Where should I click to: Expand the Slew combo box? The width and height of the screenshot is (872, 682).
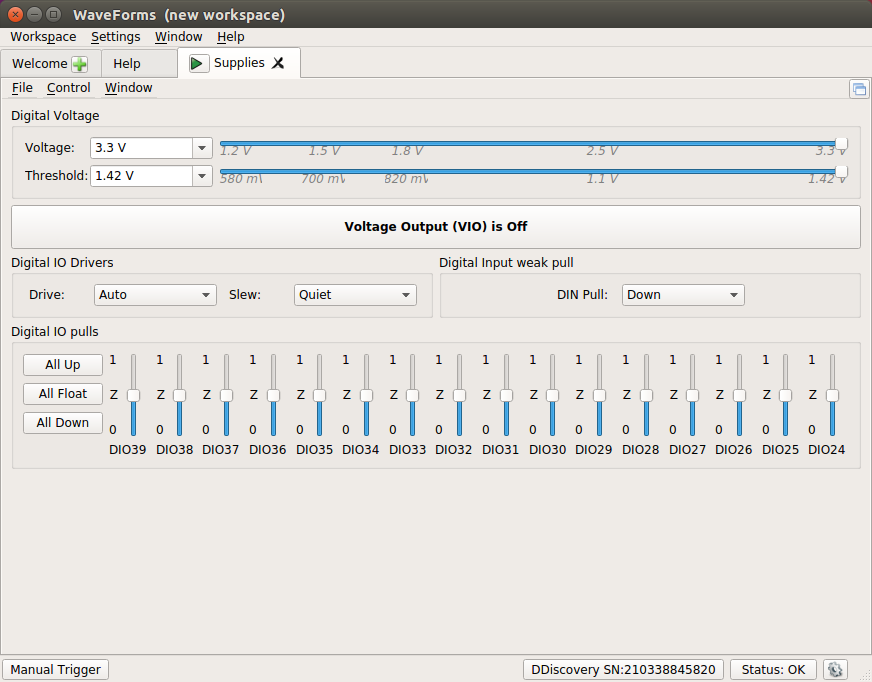tap(355, 295)
